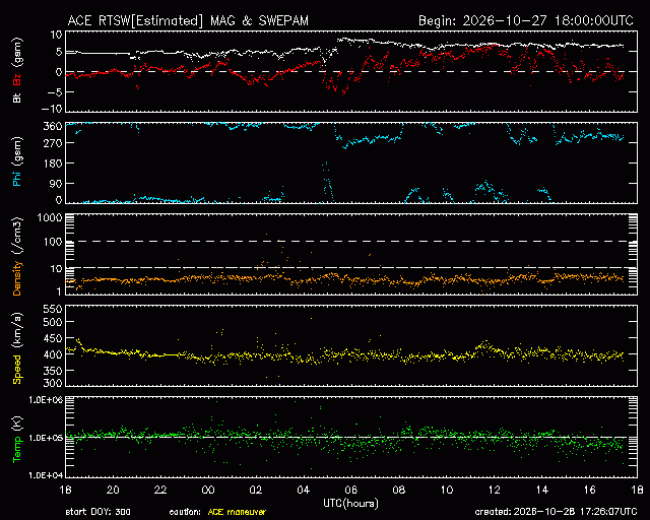The height and width of the screenshot is (520, 650).
Task: Click the "20" hour label on the time axis
Action: [113, 490]
